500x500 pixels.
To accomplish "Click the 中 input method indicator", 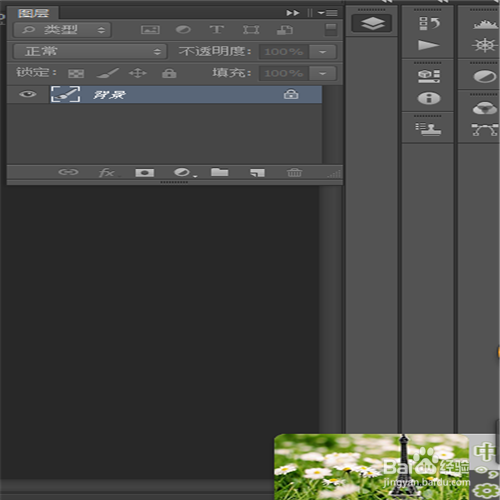I will coord(484,452).
